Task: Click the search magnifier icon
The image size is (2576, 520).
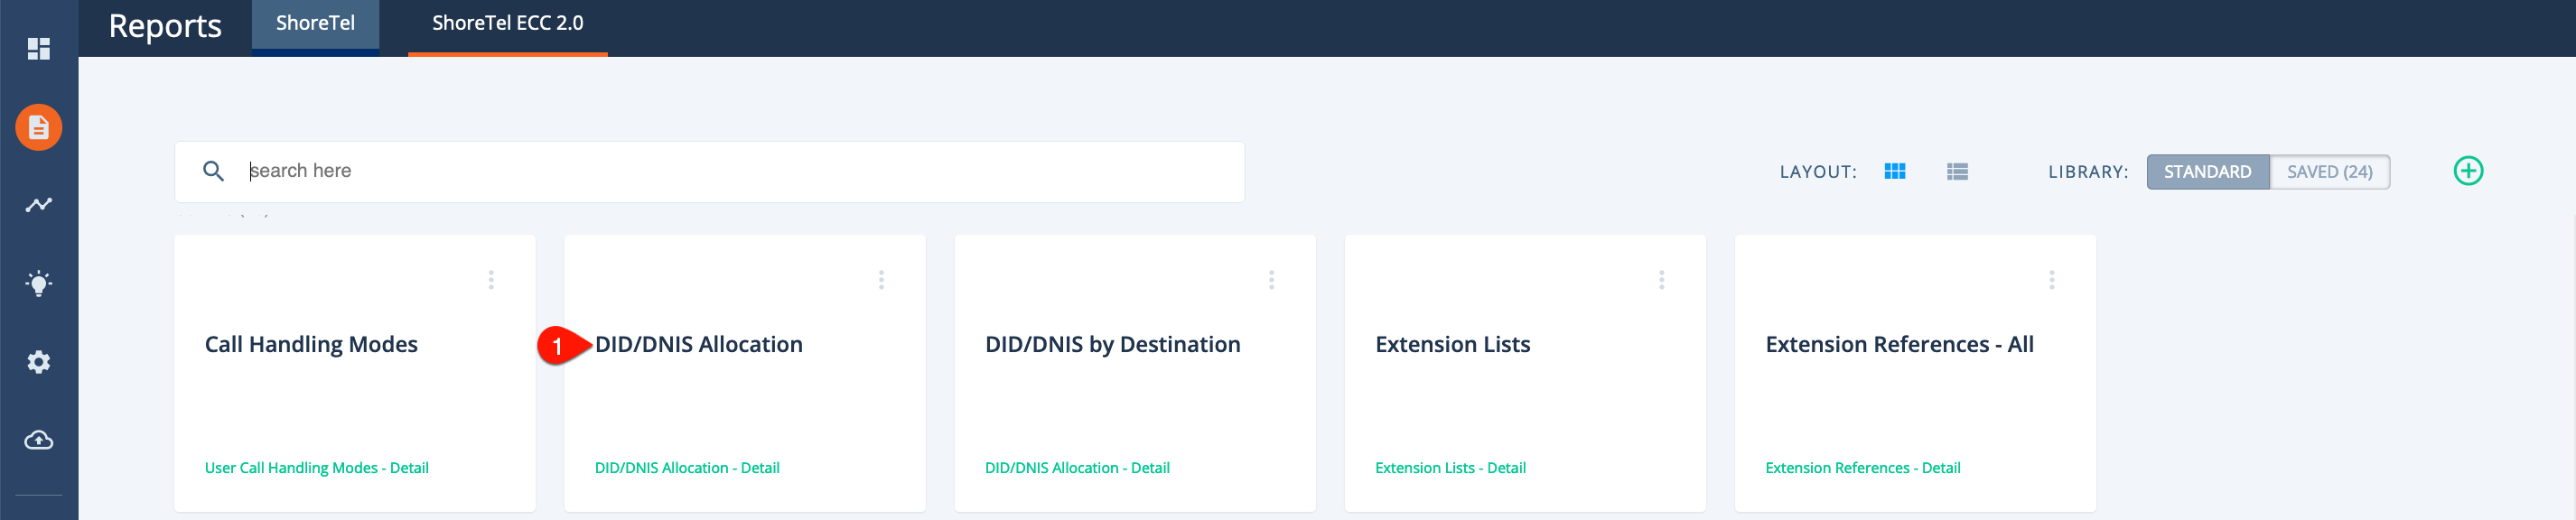Action: (213, 171)
